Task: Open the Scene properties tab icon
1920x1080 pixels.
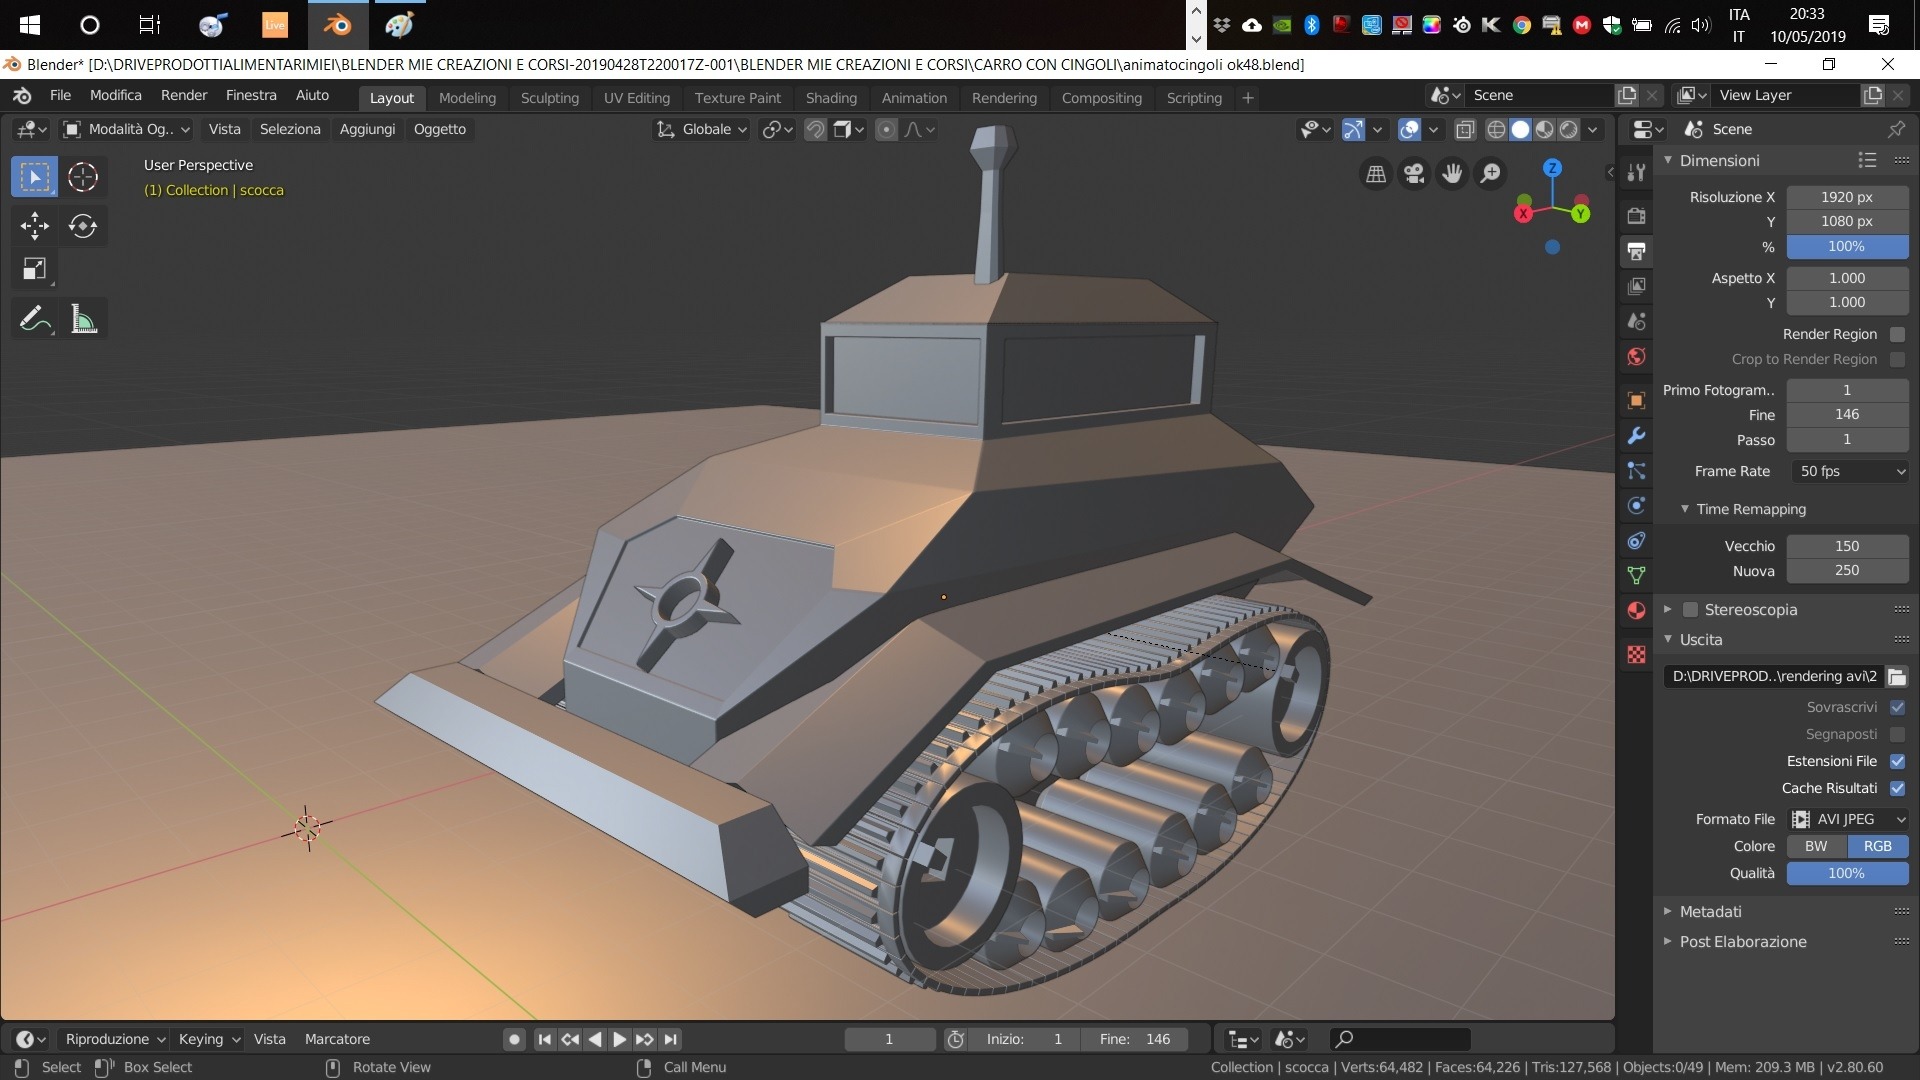Action: 1636,322
